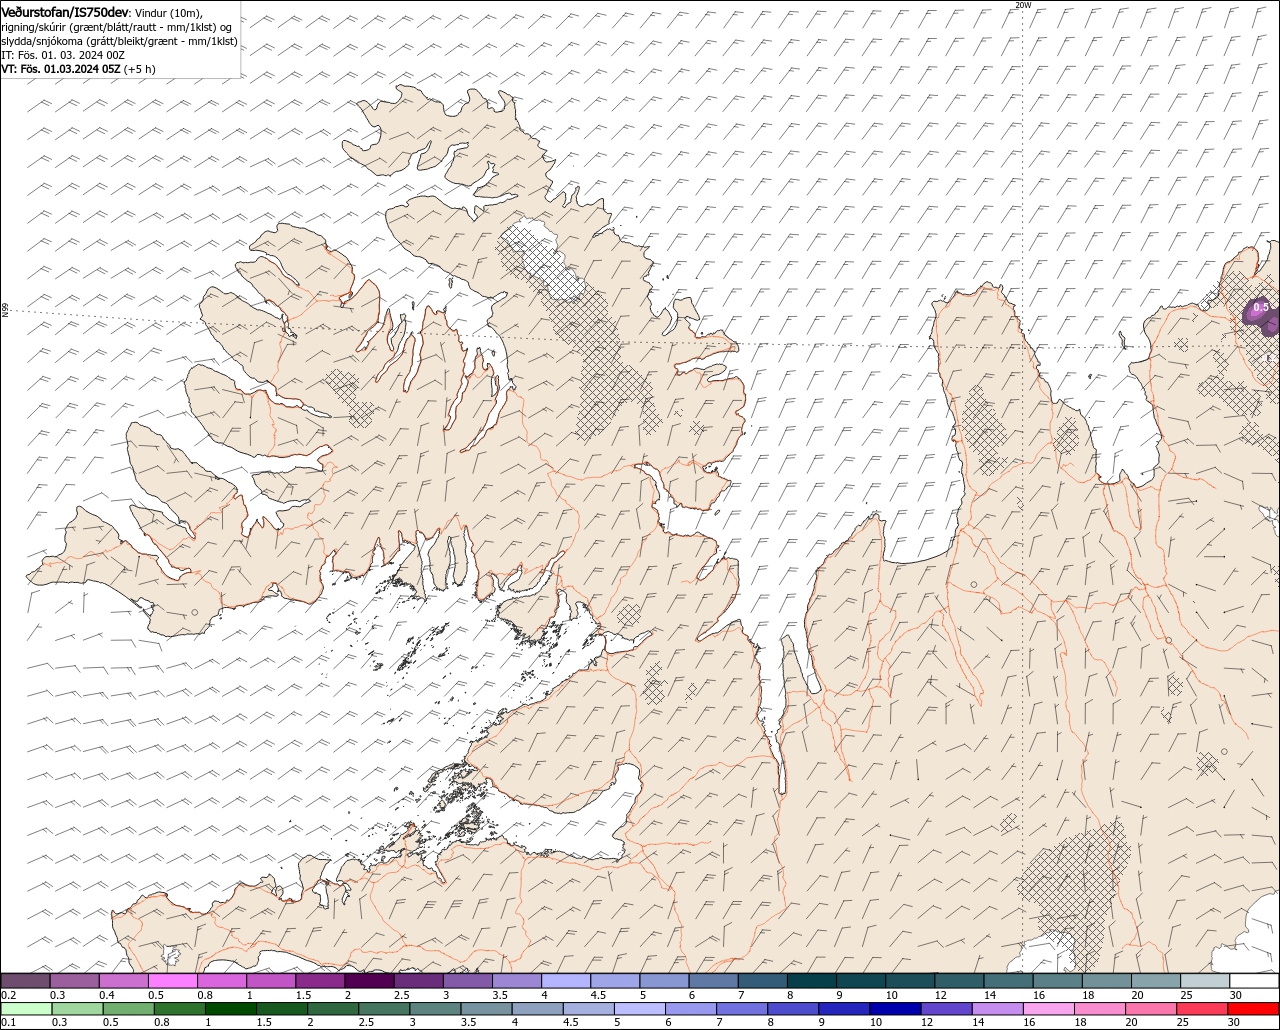
Task: Pick the lavender 4 upper-row swatch
Action: click(566, 981)
